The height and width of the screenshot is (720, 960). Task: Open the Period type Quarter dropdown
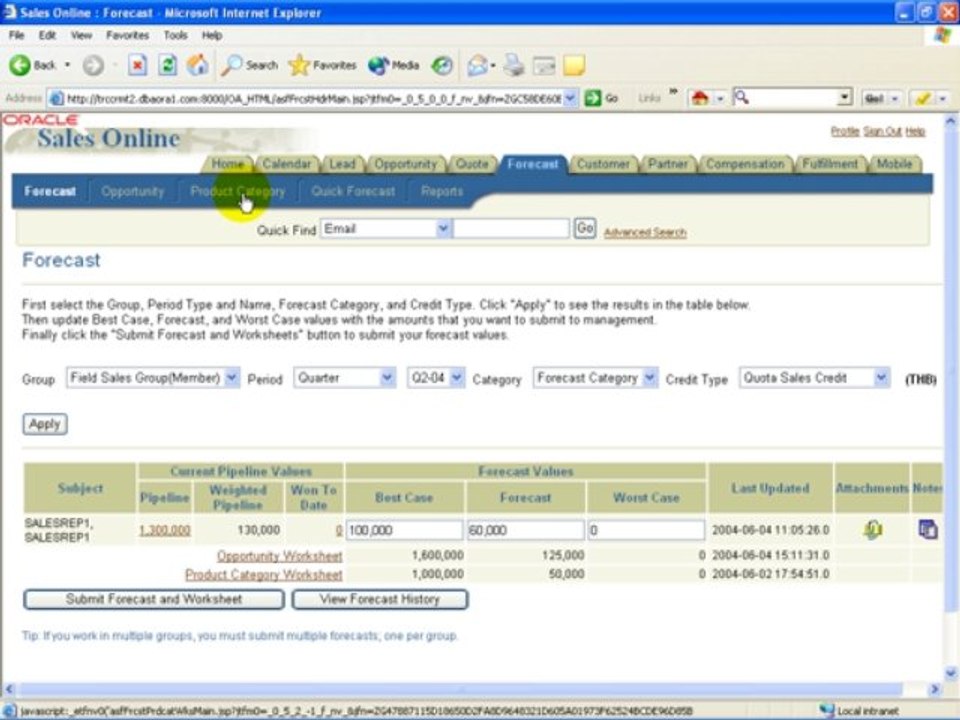pos(387,378)
